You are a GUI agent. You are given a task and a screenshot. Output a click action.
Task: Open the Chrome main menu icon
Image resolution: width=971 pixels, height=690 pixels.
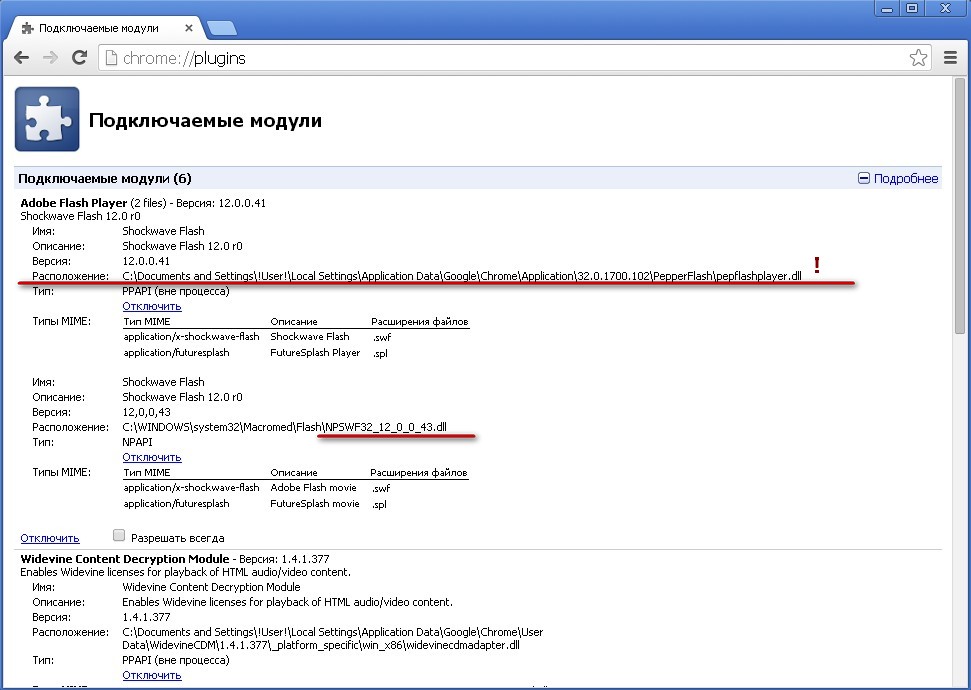951,58
